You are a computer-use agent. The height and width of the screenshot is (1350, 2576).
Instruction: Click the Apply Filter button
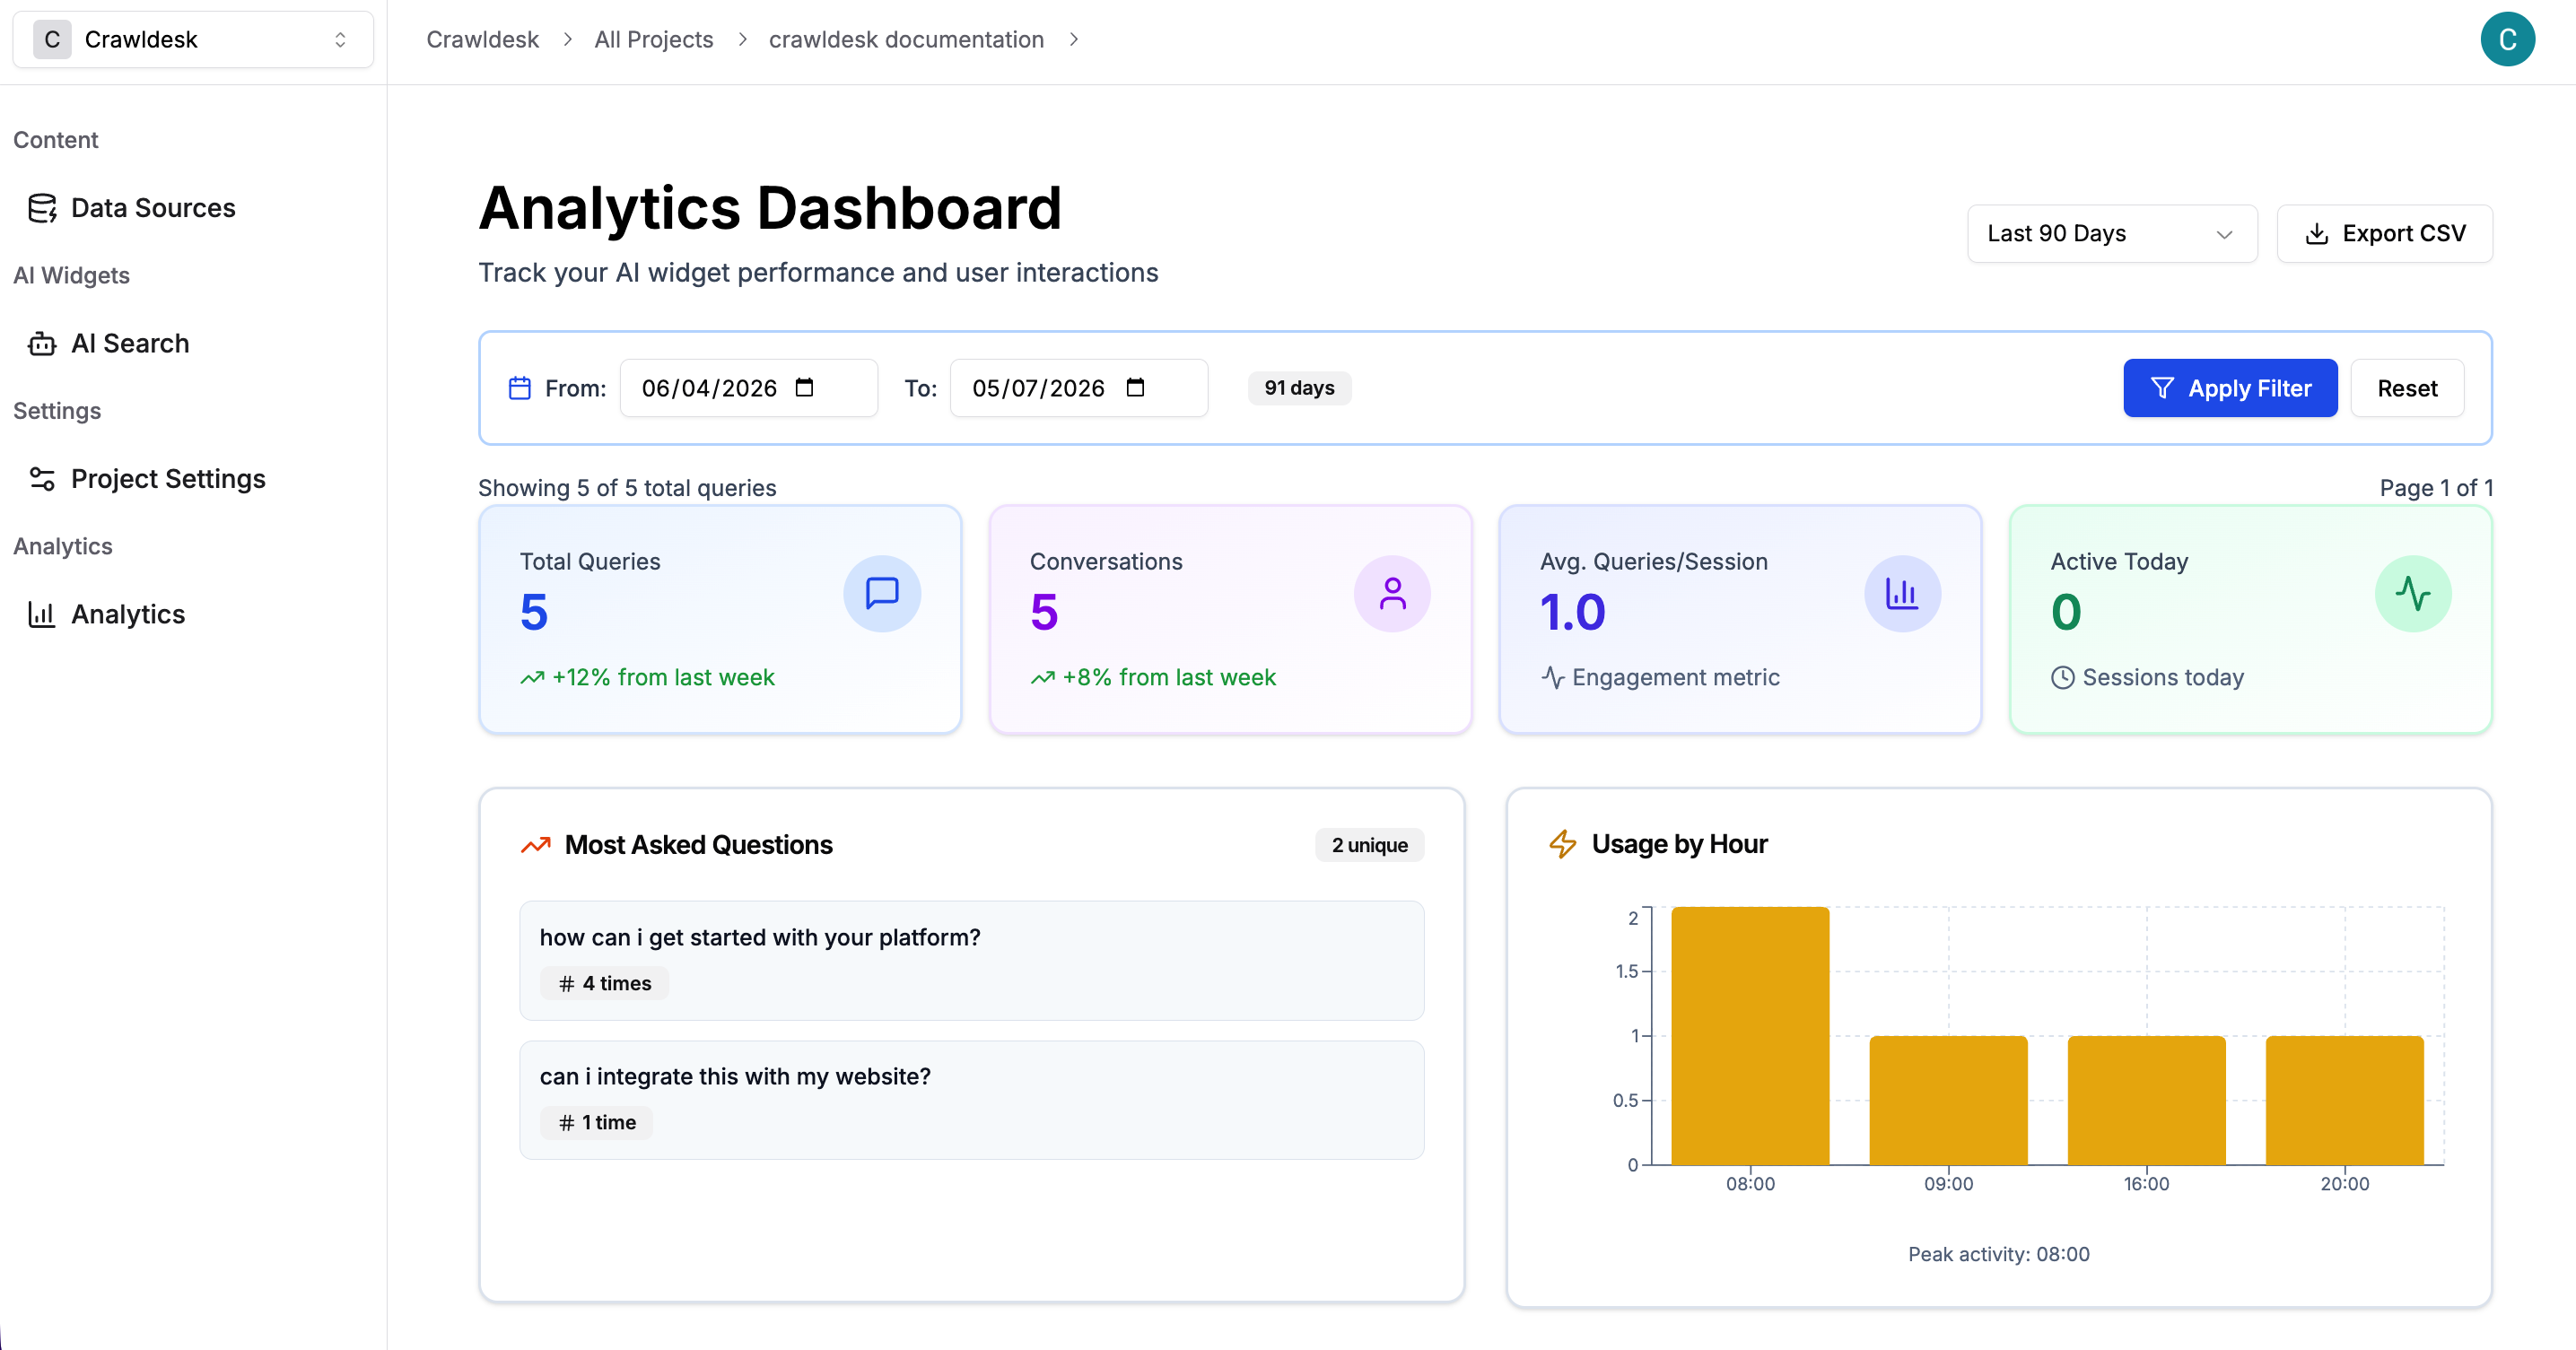(x=2230, y=388)
